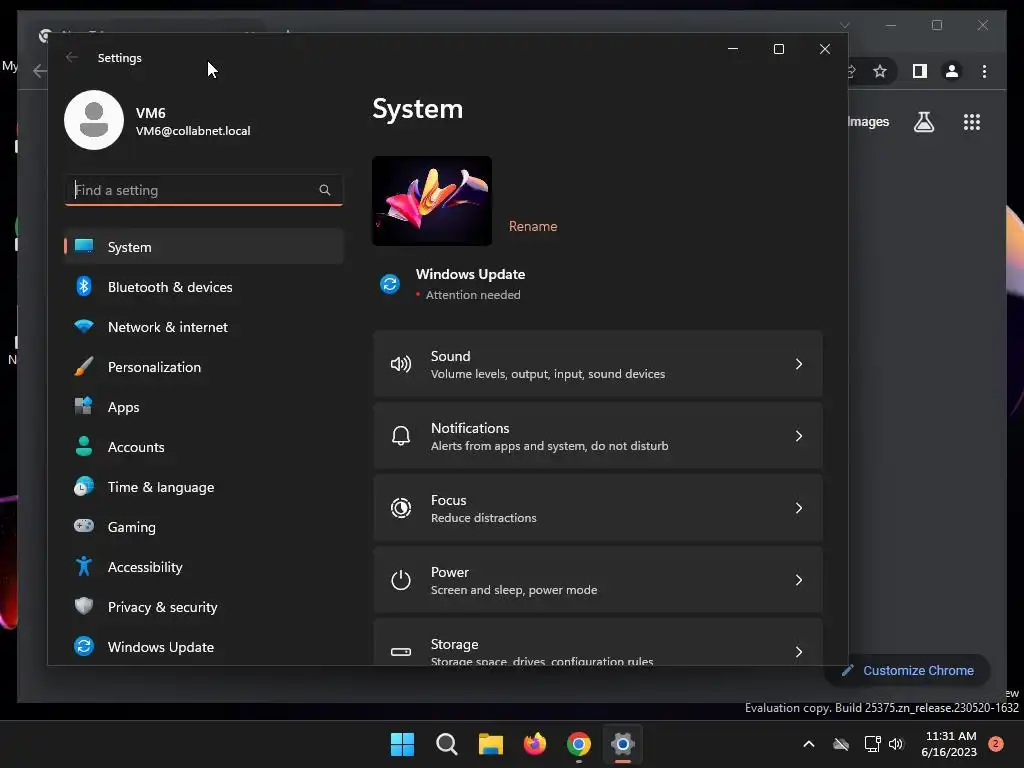The width and height of the screenshot is (1024, 768).
Task: Click the Privacy & security shield icon
Action: [x=84, y=606]
